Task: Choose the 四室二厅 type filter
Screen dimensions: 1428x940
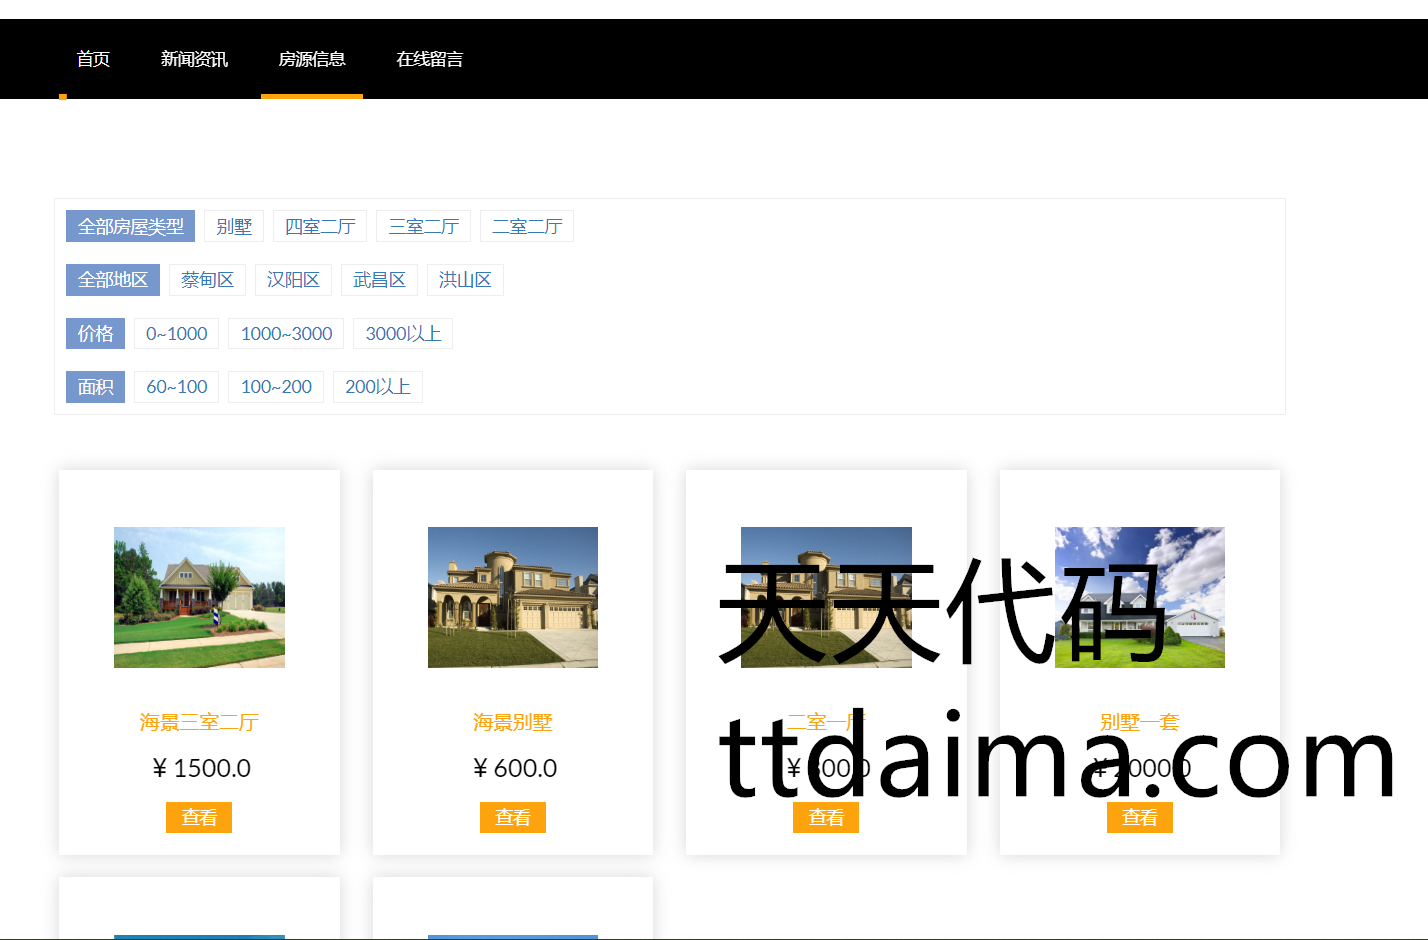Action: coord(320,226)
